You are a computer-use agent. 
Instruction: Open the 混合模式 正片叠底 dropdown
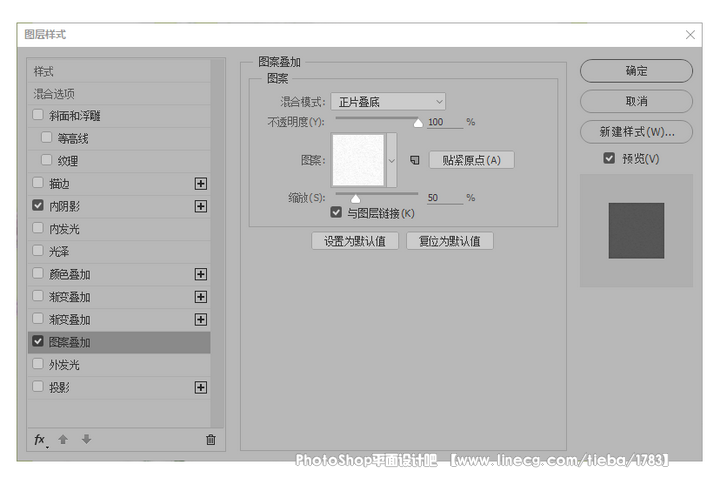(388, 101)
